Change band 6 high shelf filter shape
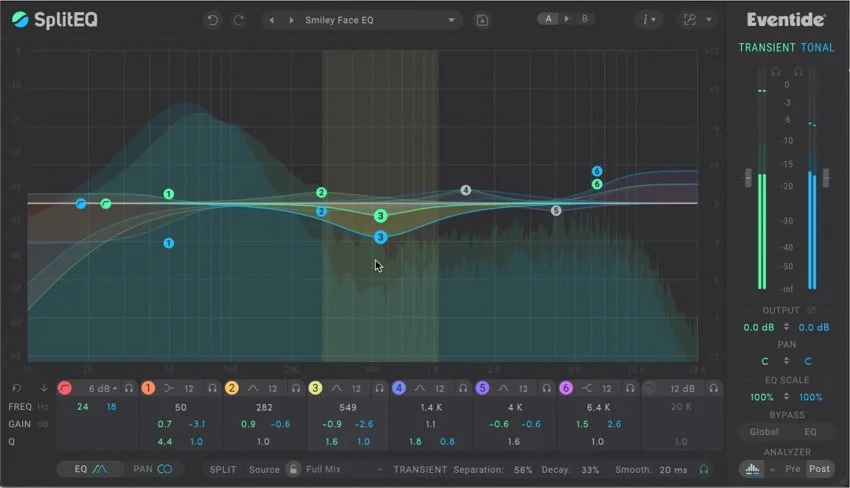This screenshot has height=488, width=850. [x=587, y=388]
